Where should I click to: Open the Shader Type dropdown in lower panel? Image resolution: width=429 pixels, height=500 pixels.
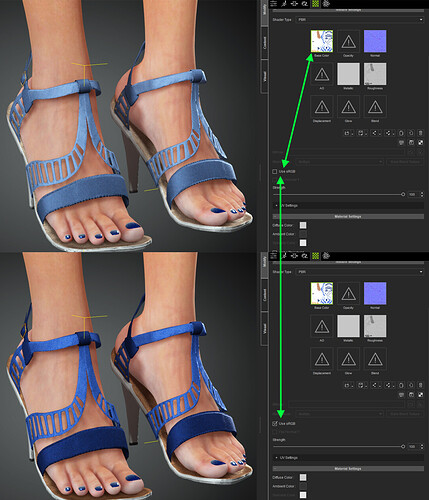click(360, 272)
